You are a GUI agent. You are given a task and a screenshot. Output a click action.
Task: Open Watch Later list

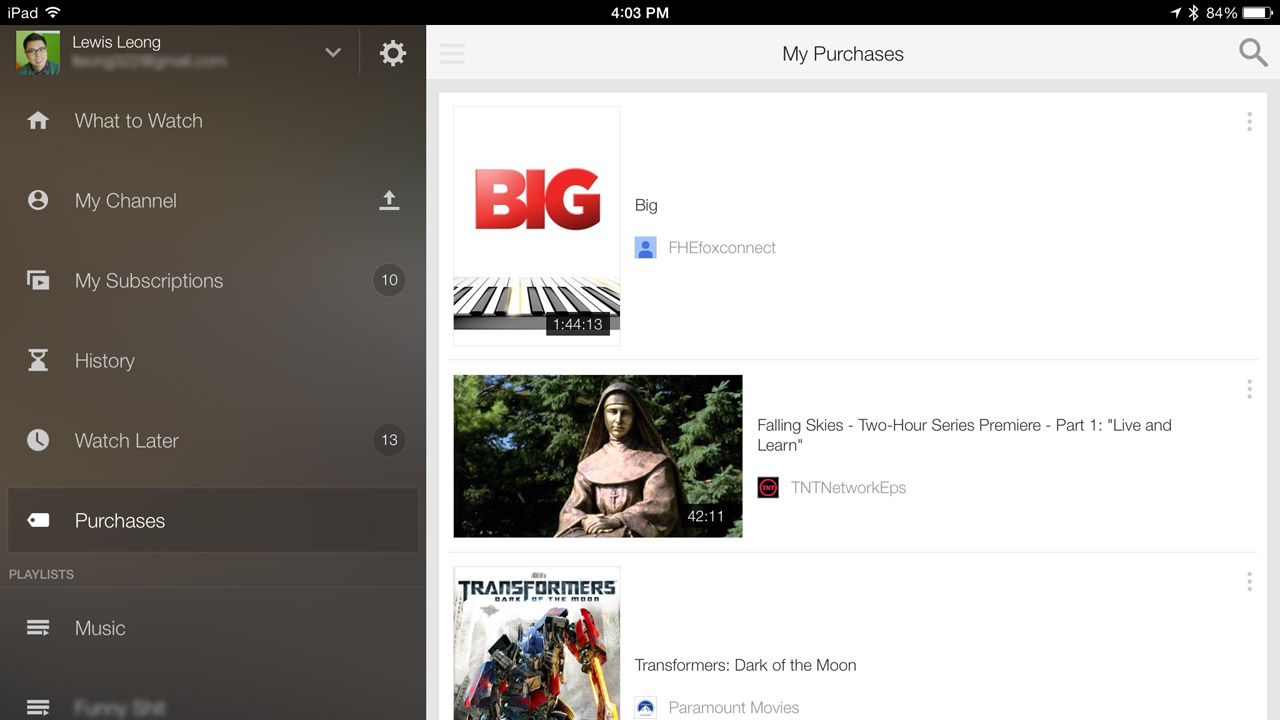tap(127, 441)
